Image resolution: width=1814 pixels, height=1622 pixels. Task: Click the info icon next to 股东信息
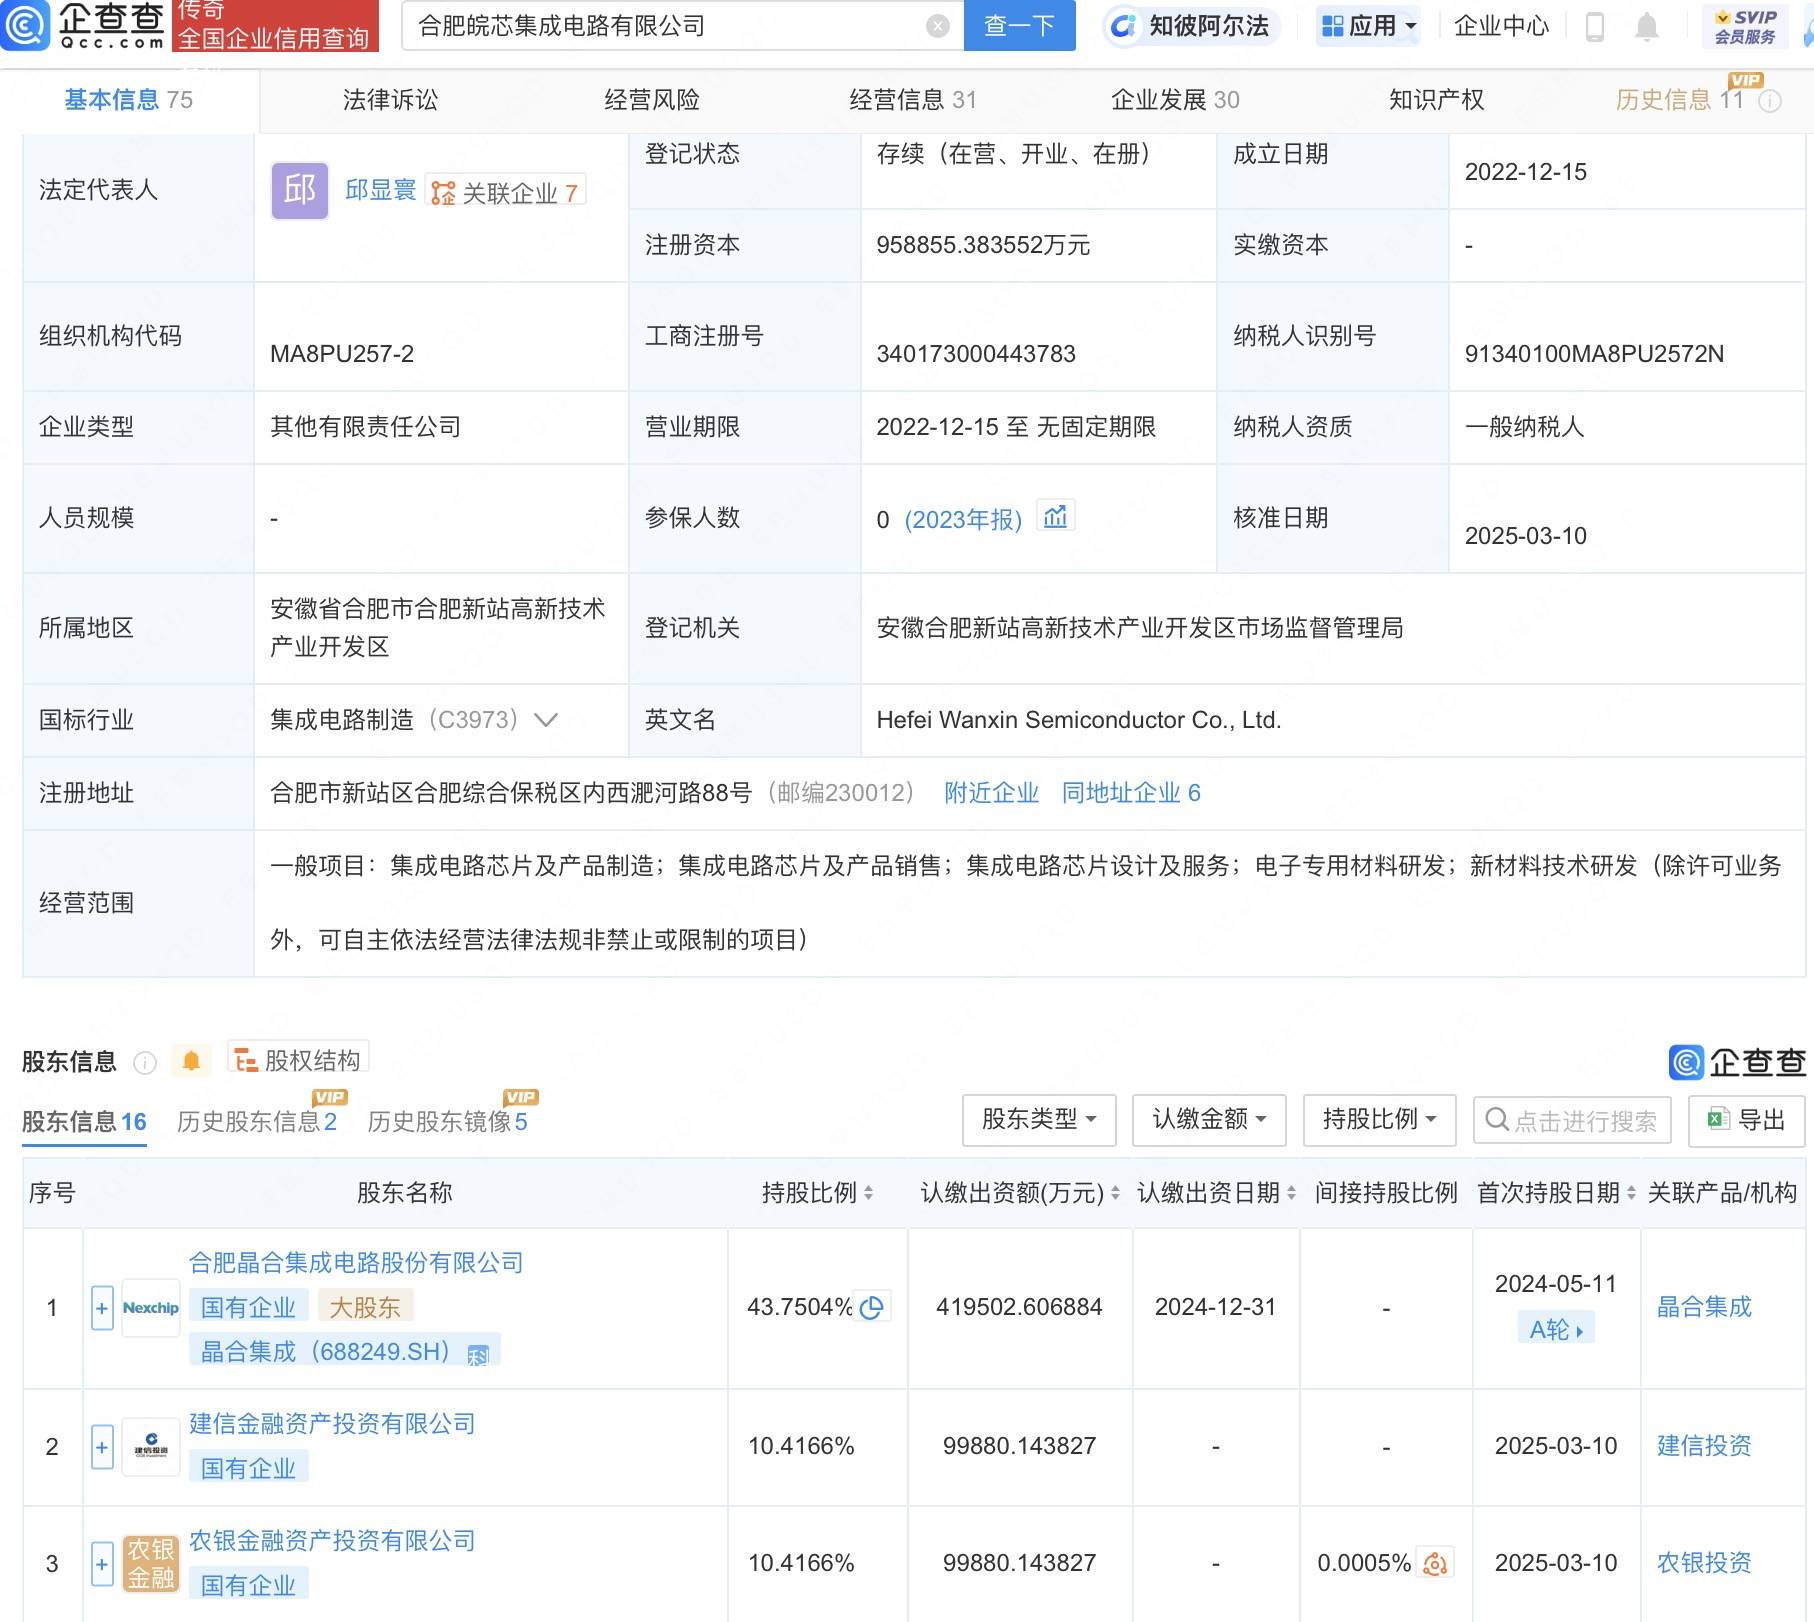tap(145, 1062)
